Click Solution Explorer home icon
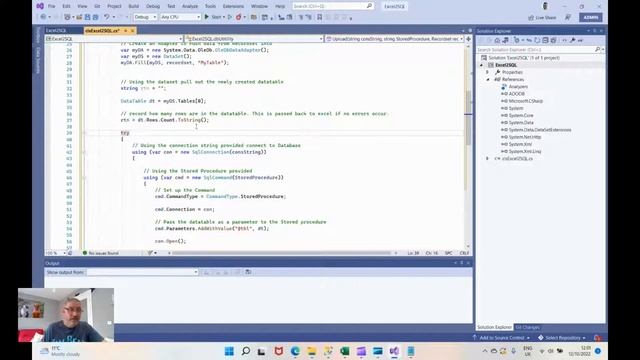This screenshot has width=640, height=360. 497,40
